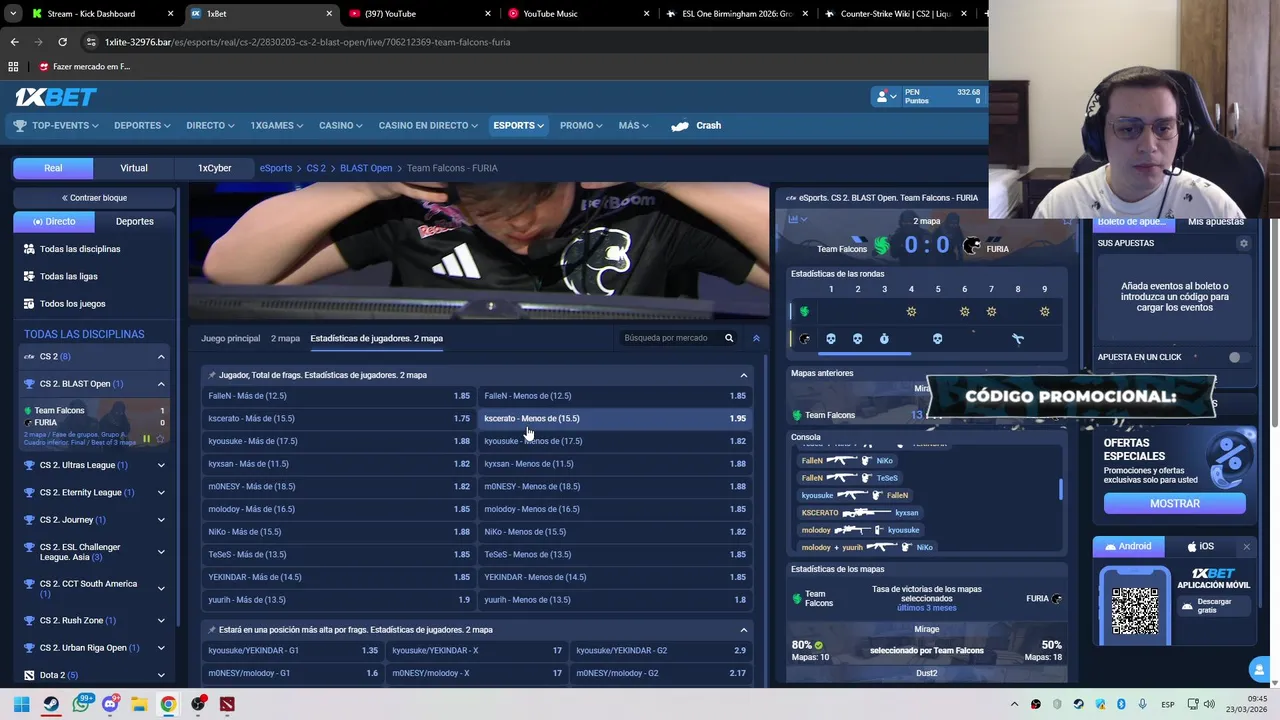This screenshot has width=1280, height=720.
Task: Unpin the Jugador, Total de frags market
Action: [211, 375]
